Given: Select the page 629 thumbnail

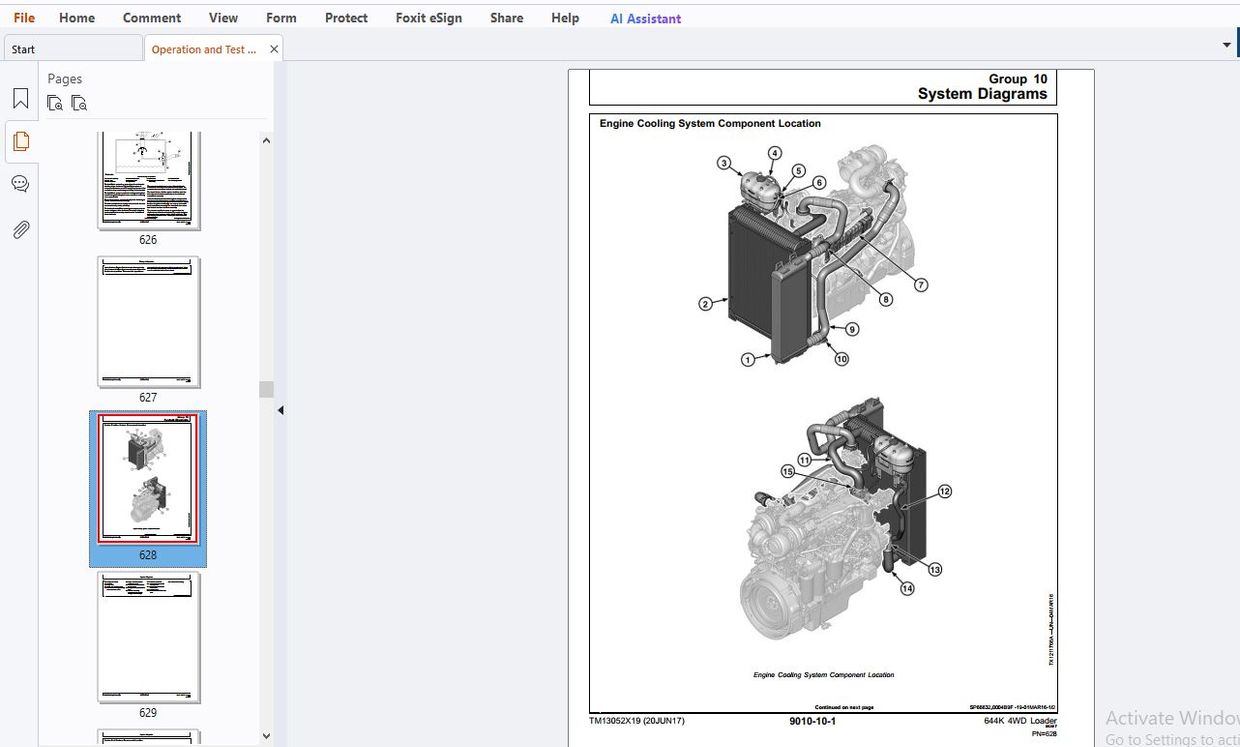Looking at the screenshot, I should [x=148, y=637].
